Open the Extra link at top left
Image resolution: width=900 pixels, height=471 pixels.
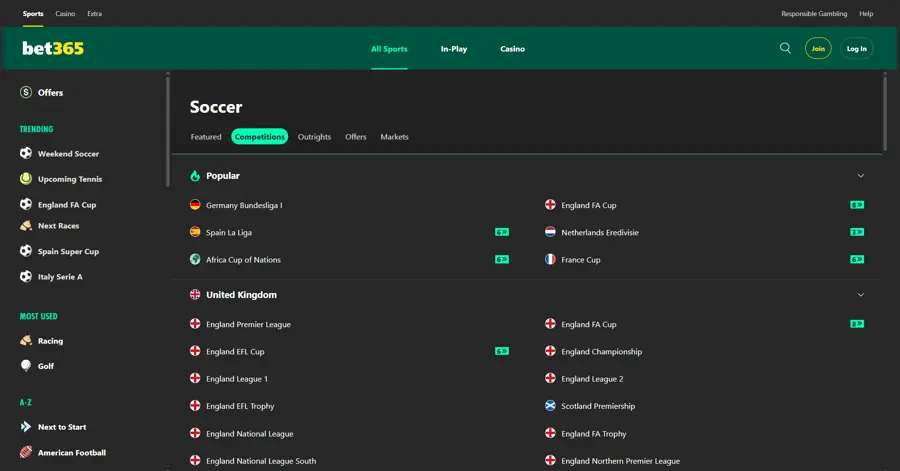click(x=94, y=13)
